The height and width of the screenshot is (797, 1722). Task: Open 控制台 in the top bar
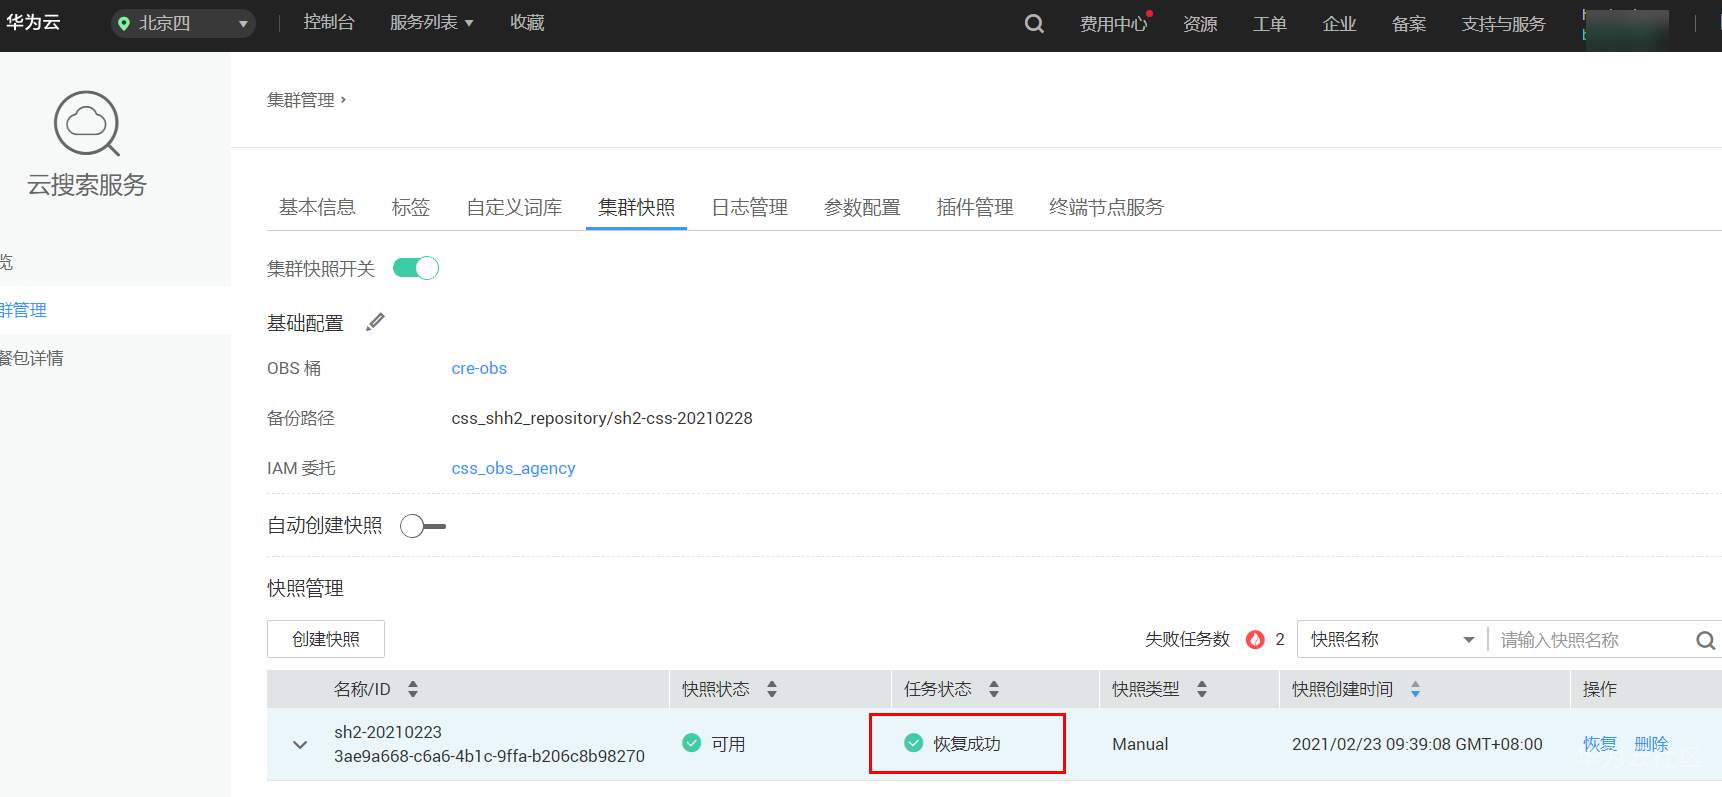[329, 23]
